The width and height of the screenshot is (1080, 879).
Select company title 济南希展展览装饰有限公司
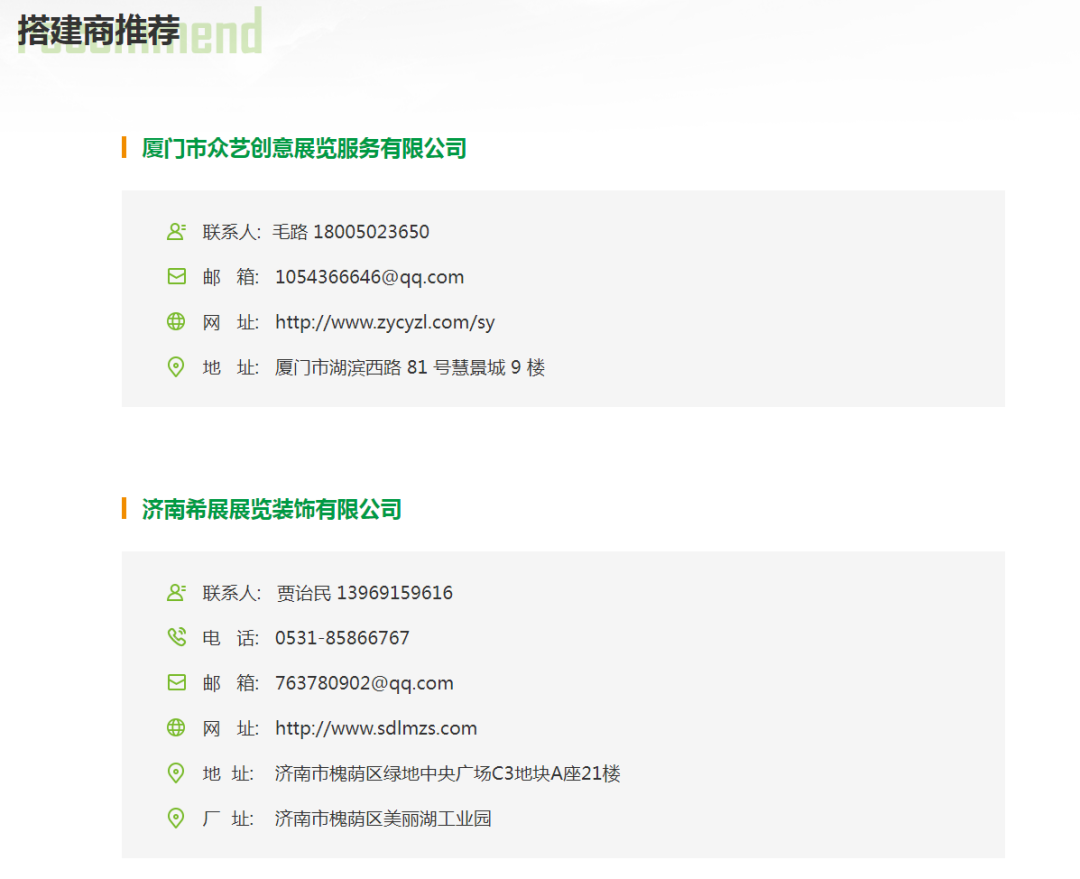pyautogui.click(x=271, y=509)
